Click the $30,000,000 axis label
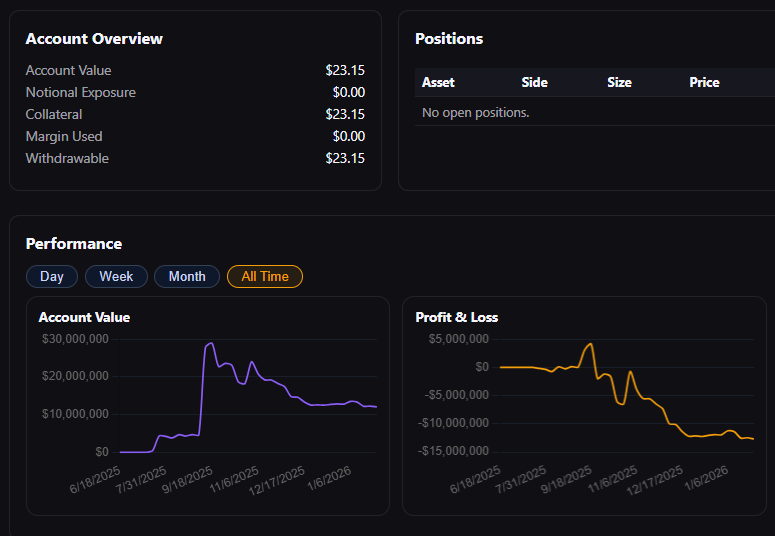The image size is (775, 536). [x=75, y=339]
